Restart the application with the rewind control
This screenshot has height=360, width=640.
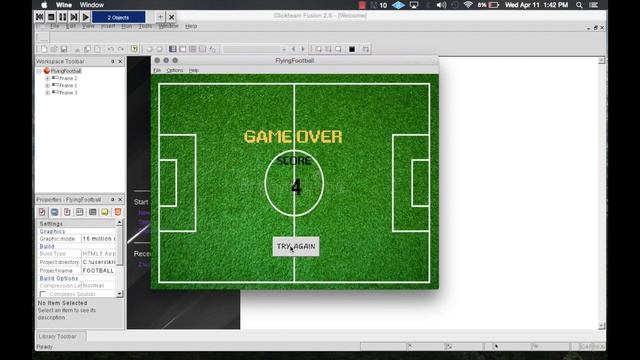40,17
